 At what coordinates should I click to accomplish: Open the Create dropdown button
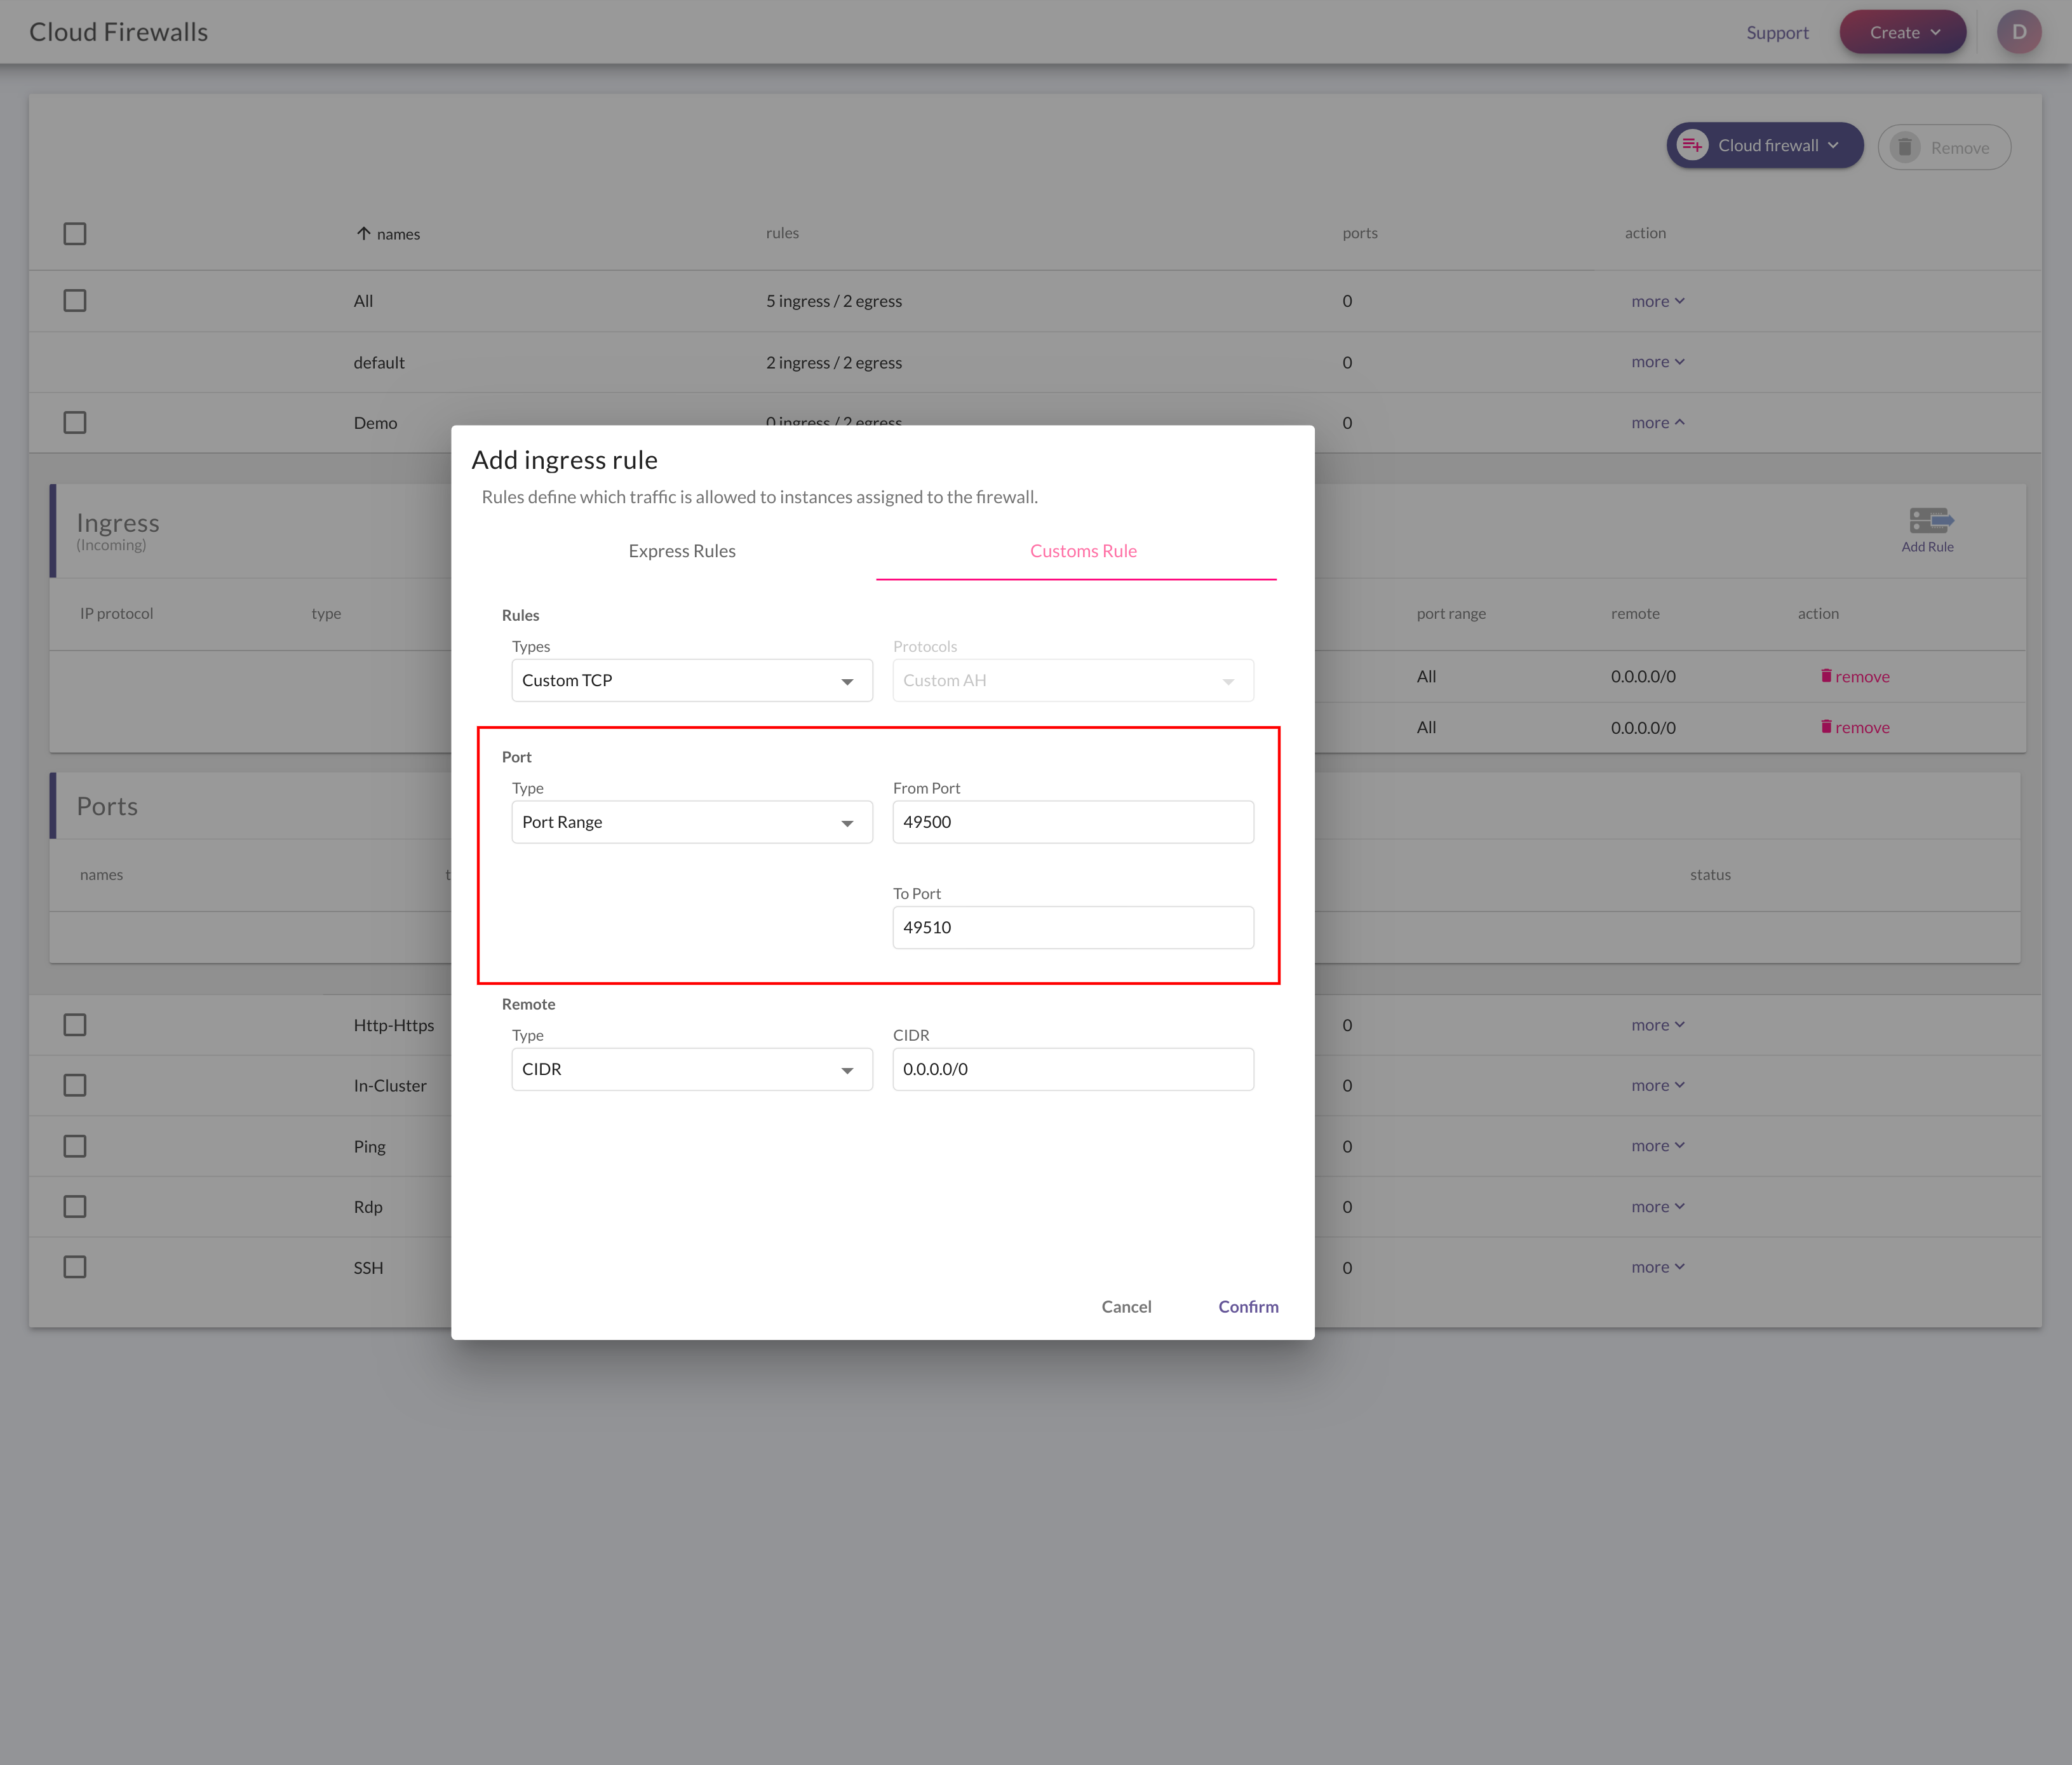(x=1902, y=32)
